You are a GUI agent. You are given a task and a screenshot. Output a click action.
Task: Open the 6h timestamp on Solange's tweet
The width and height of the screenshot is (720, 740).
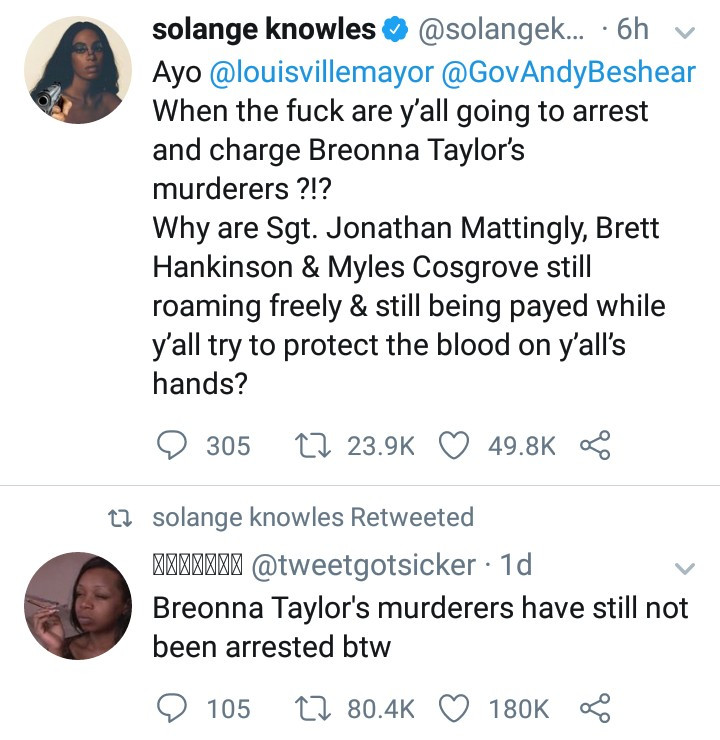tap(633, 29)
